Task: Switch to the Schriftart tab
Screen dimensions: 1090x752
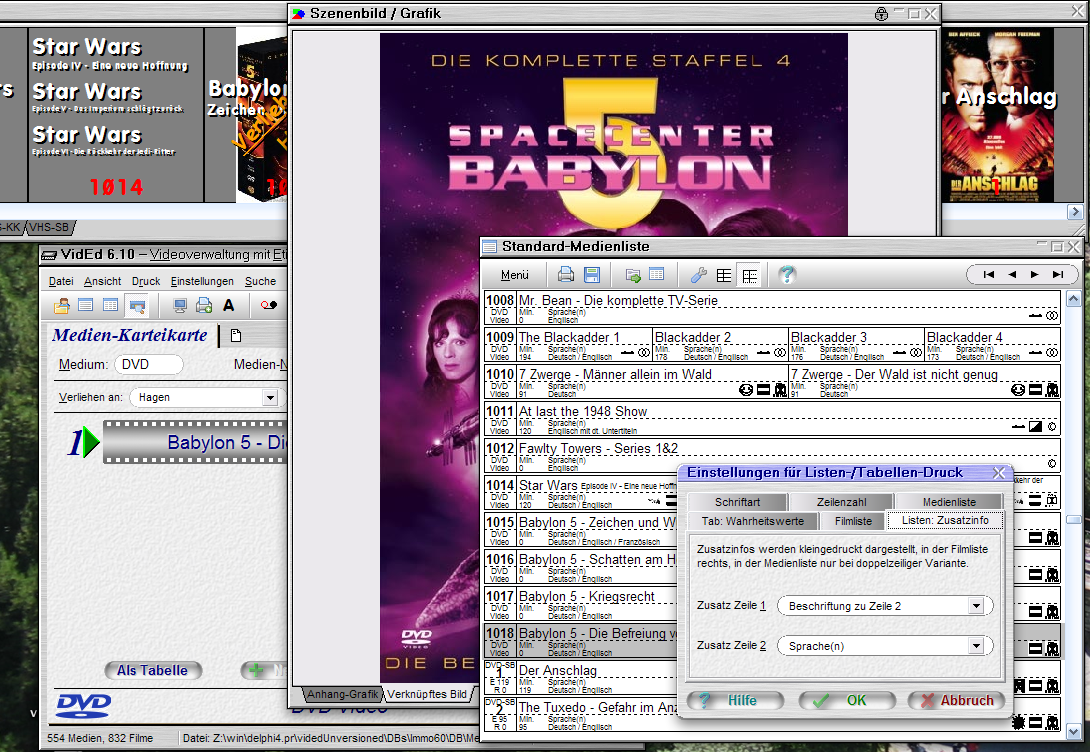Action: pyautogui.click(x=738, y=502)
